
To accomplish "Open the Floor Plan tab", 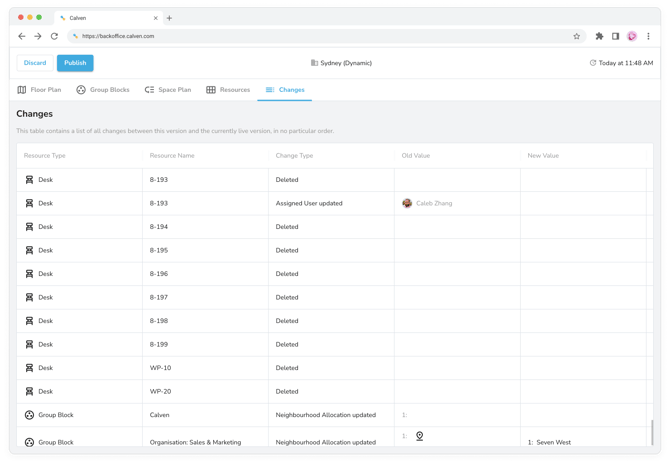I will coord(39,90).
